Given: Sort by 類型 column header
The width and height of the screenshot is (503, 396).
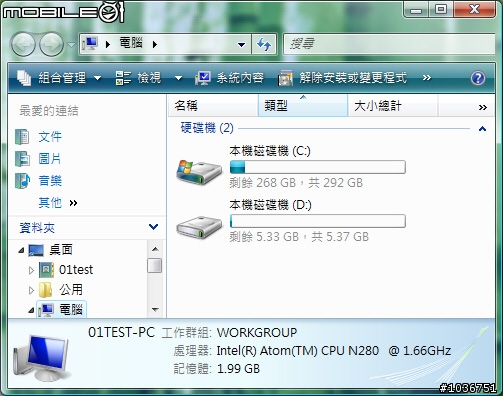Looking at the screenshot, I should pyautogui.click(x=303, y=106).
